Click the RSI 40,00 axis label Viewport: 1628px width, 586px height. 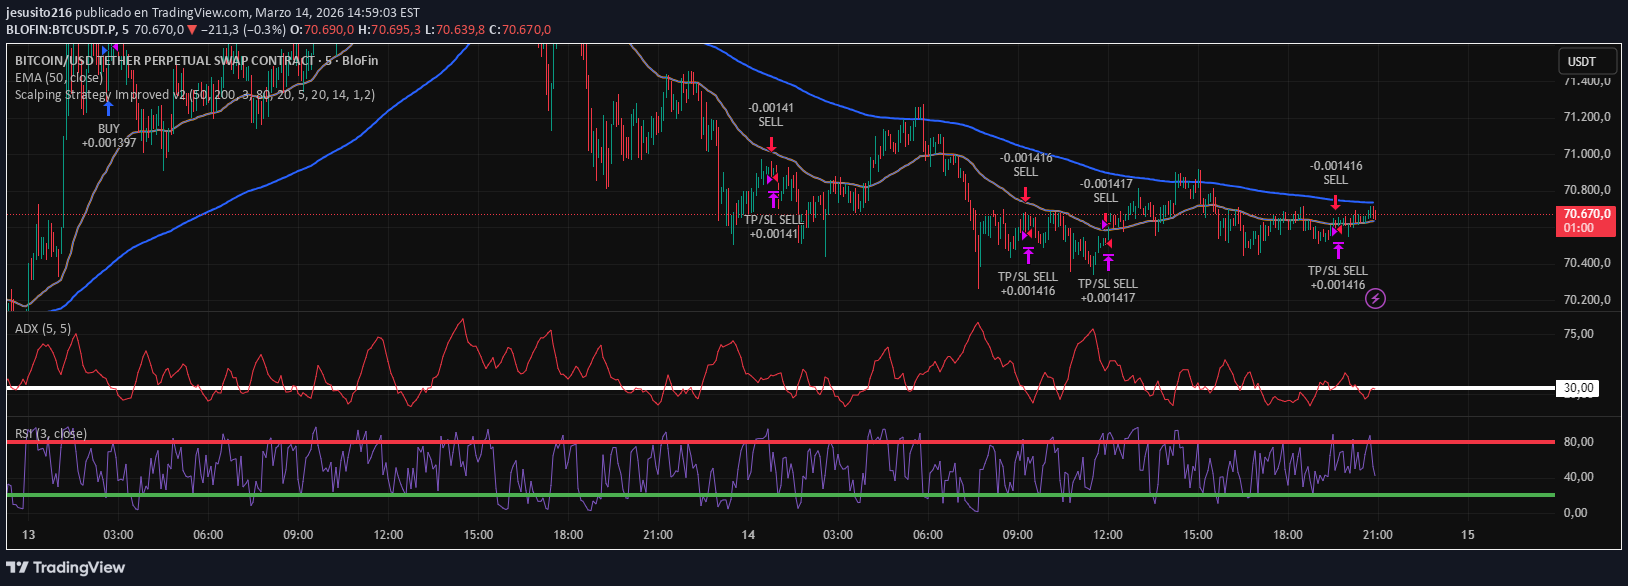[x=1578, y=477]
